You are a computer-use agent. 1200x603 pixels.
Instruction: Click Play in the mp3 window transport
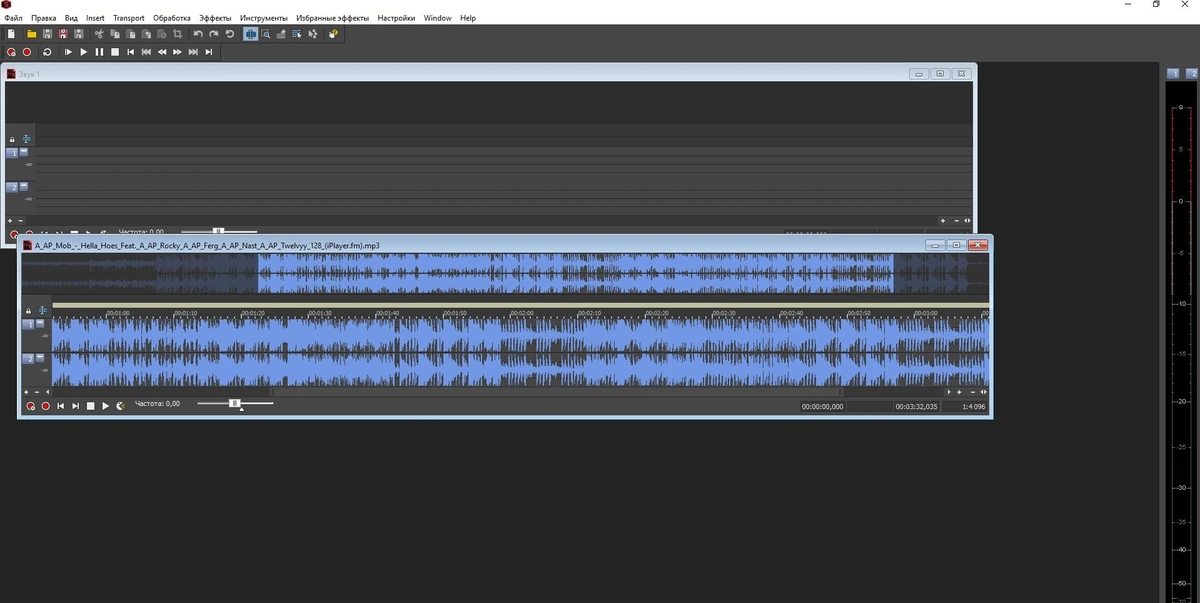pyautogui.click(x=105, y=405)
